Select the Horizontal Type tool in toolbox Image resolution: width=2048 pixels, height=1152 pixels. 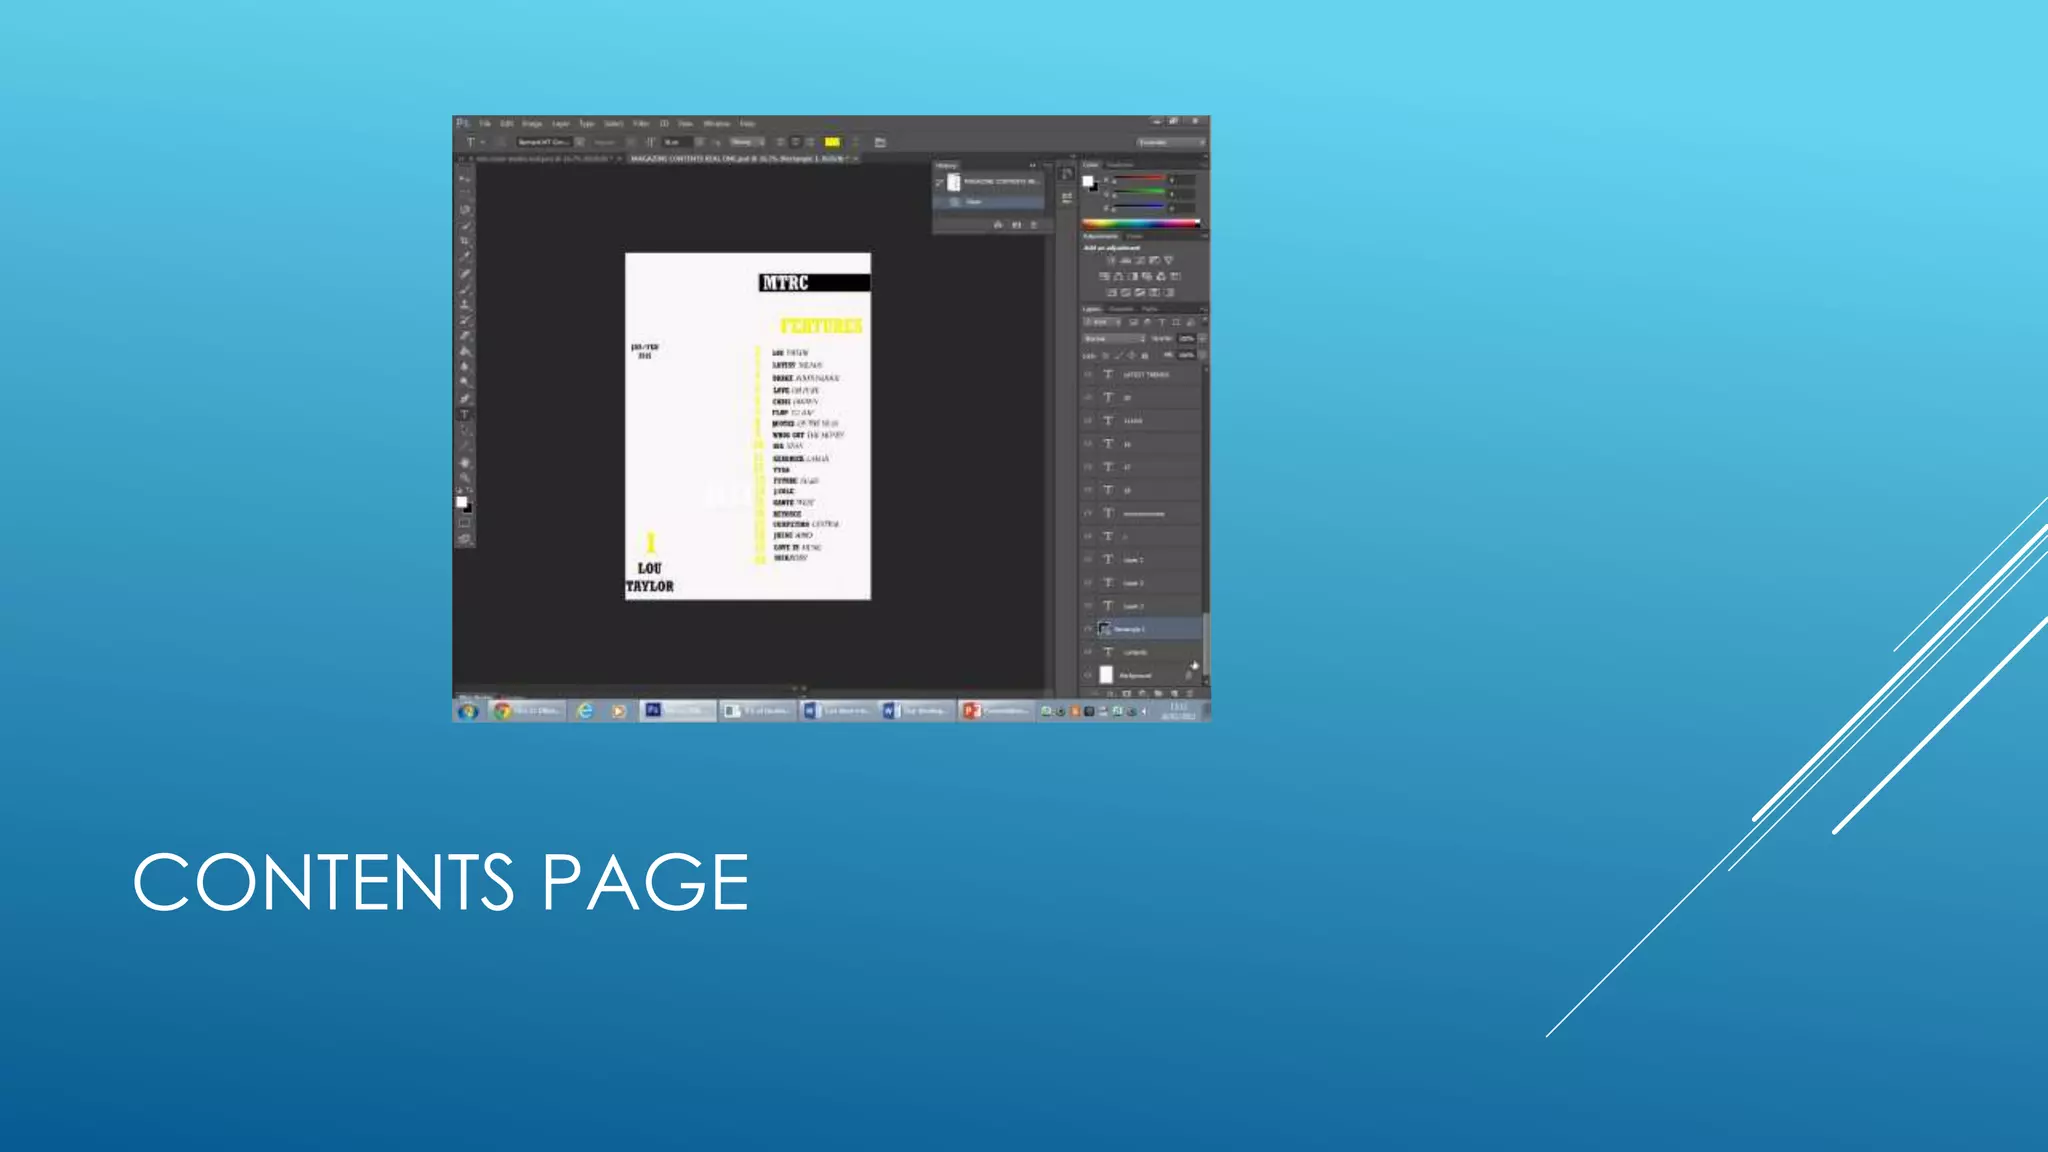coord(465,414)
